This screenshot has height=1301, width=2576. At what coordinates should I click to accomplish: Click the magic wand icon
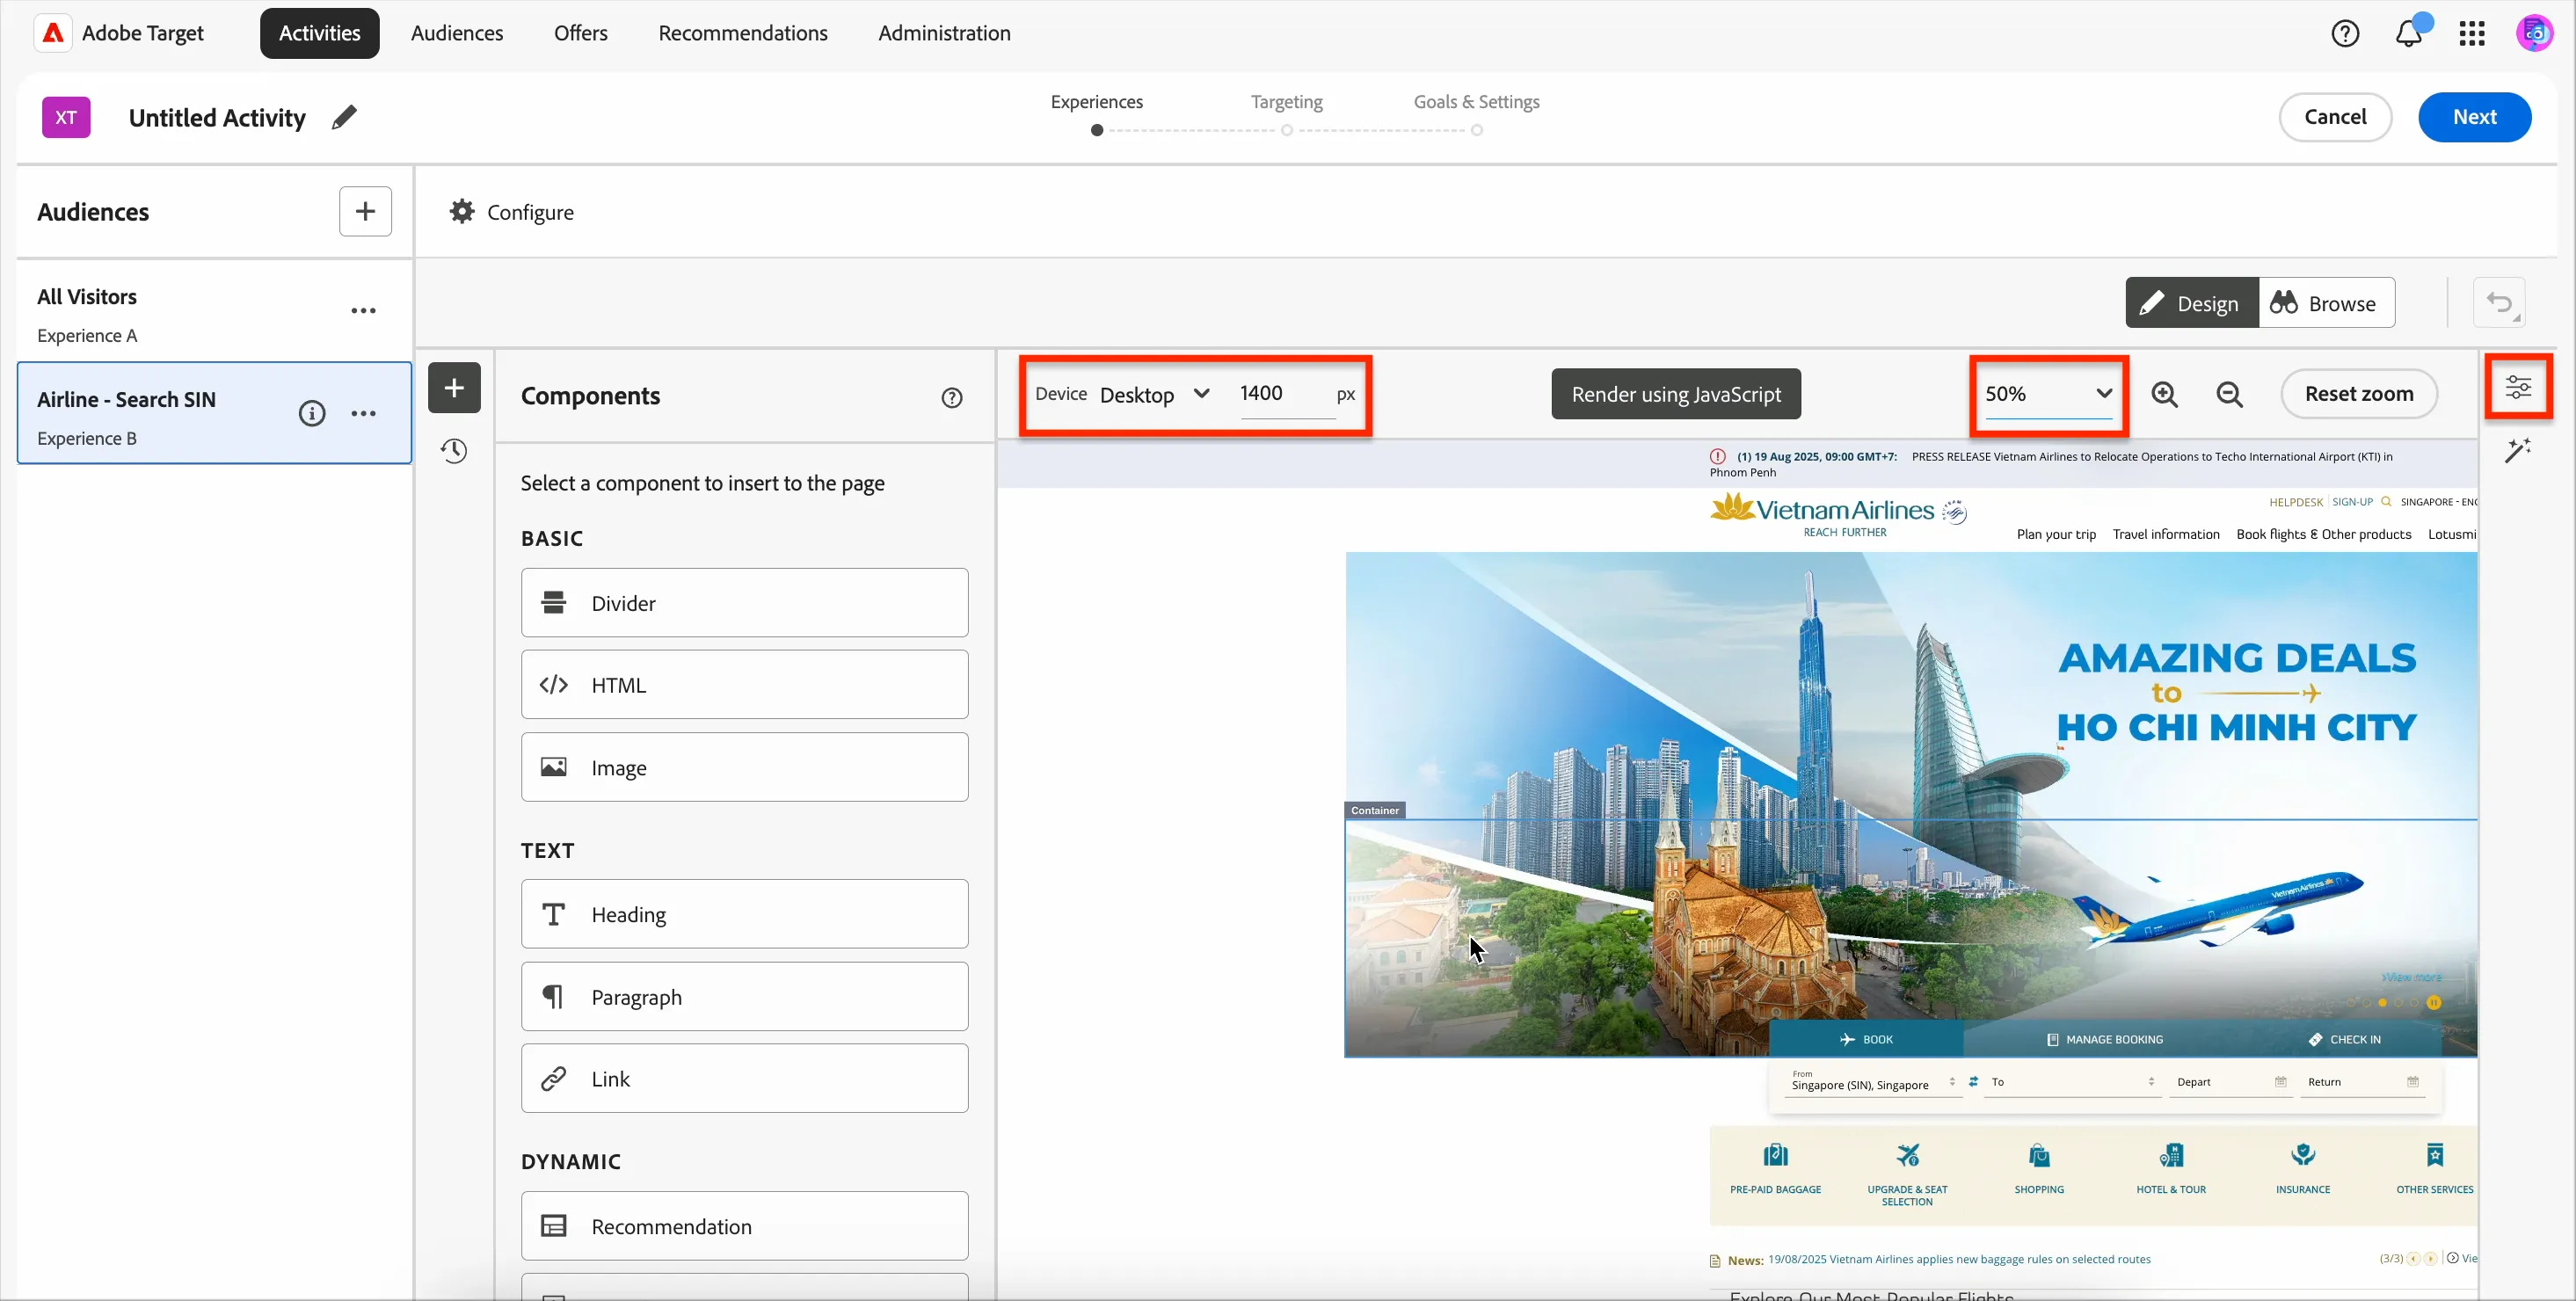coord(2518,450)
